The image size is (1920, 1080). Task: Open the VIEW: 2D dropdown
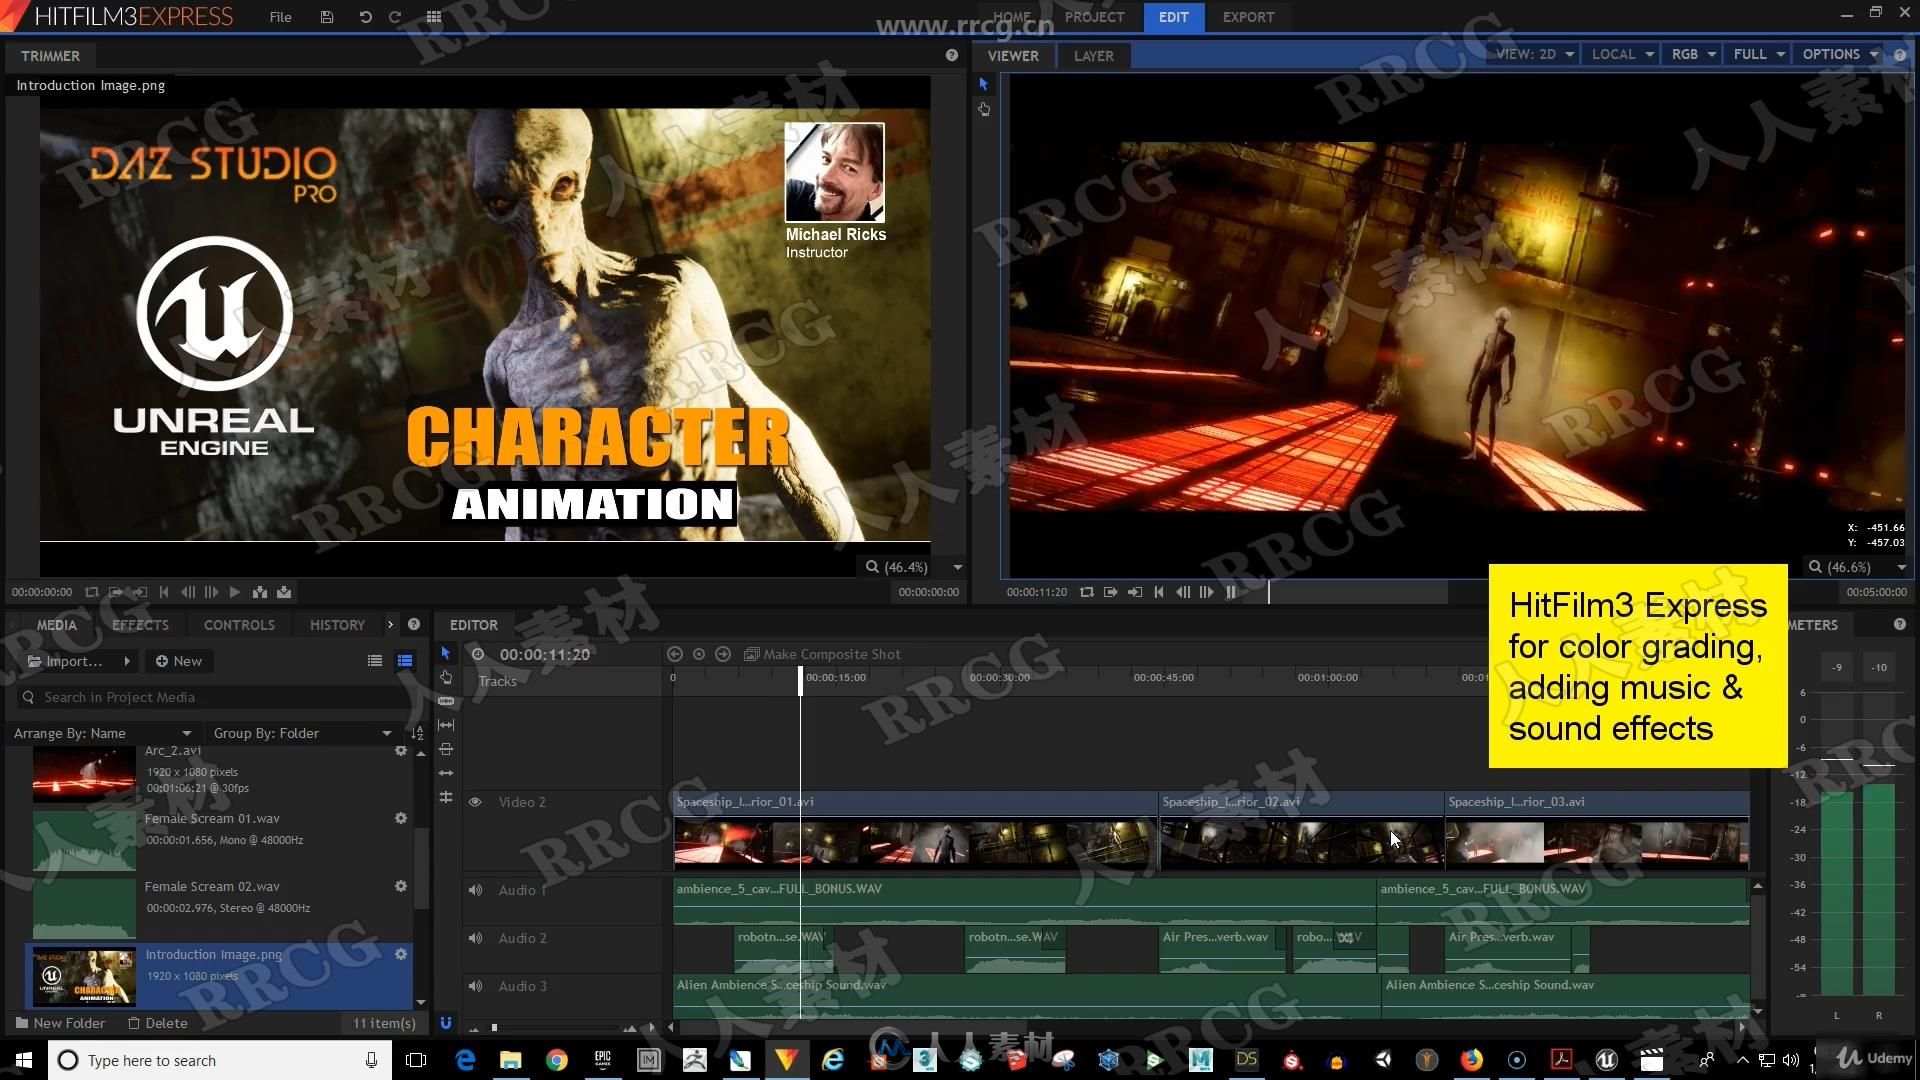1535,54
